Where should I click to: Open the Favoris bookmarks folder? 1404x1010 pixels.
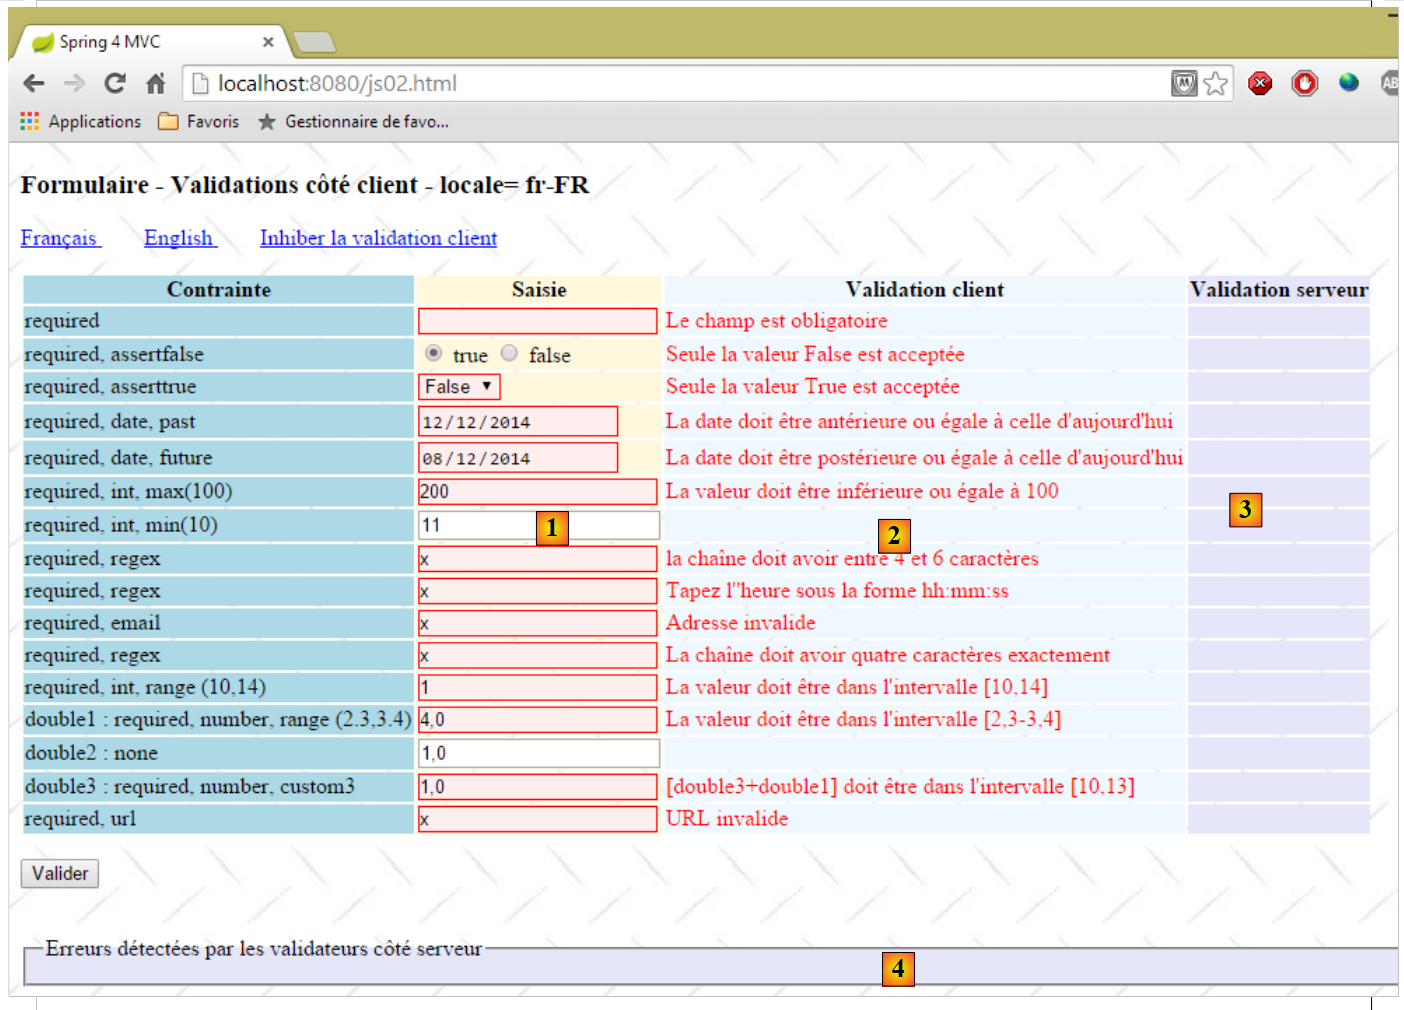[x=199, y=121]
